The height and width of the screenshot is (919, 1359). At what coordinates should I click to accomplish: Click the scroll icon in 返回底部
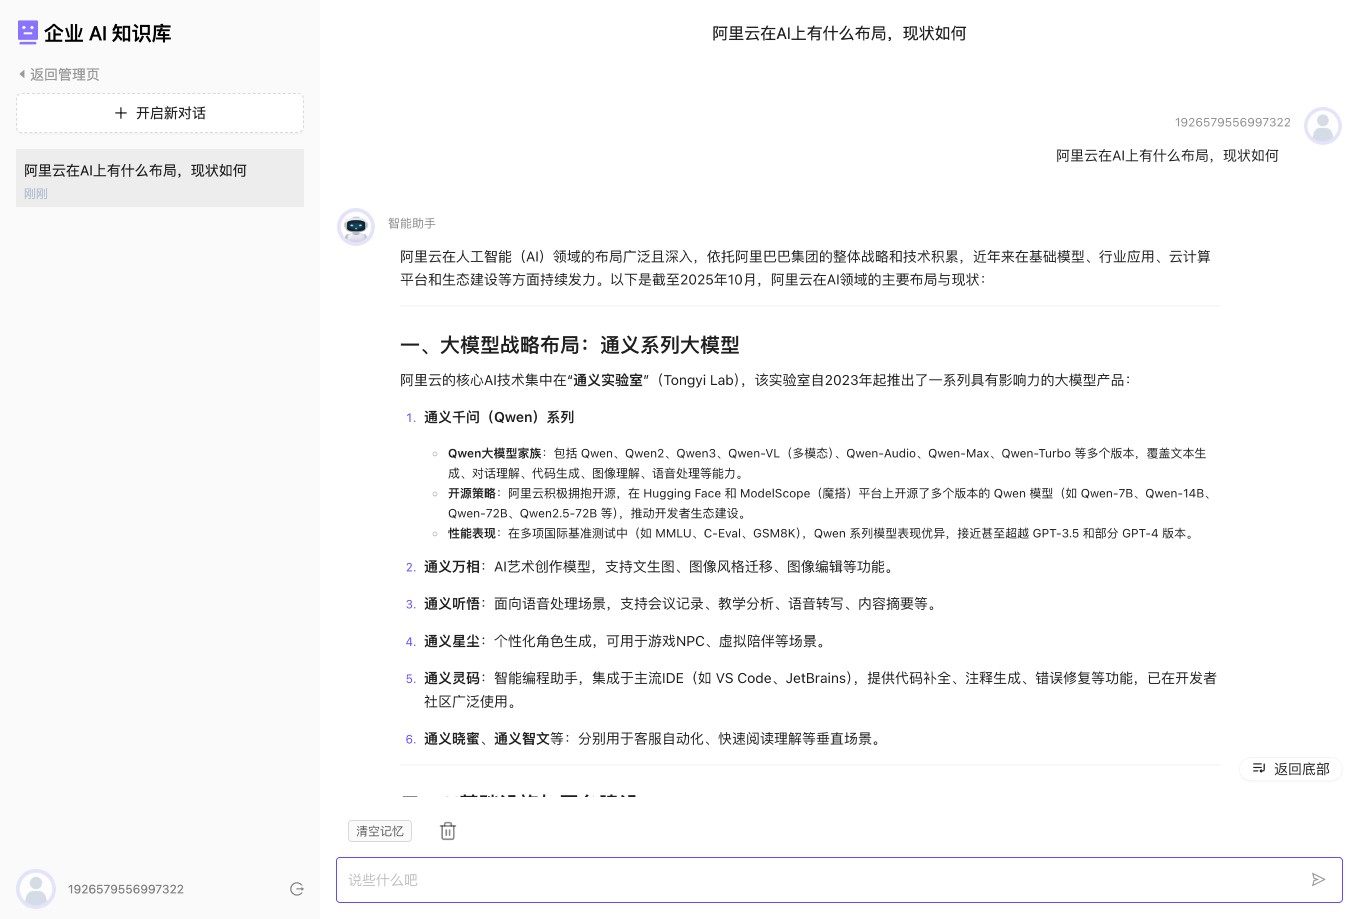tap(1259, 768)
